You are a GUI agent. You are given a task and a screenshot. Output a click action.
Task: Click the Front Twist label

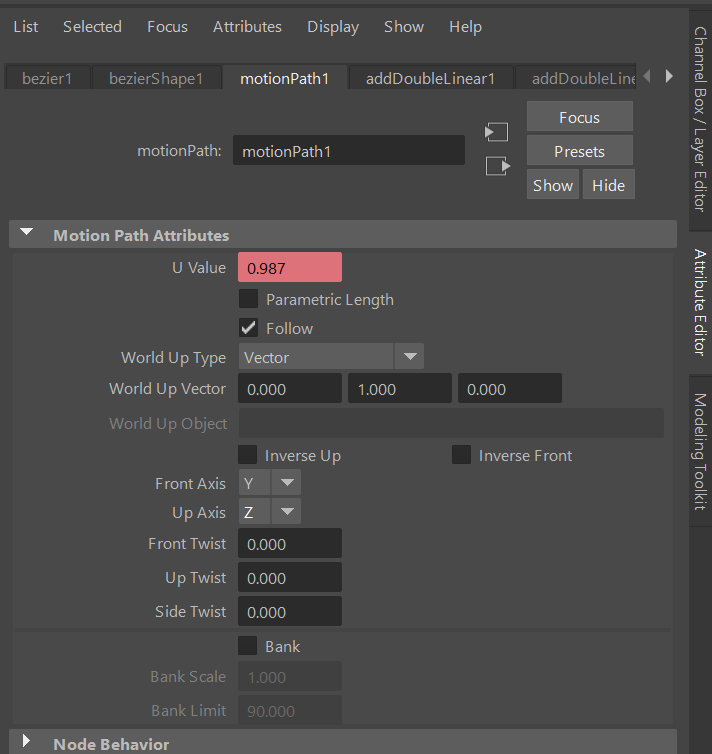187,543
